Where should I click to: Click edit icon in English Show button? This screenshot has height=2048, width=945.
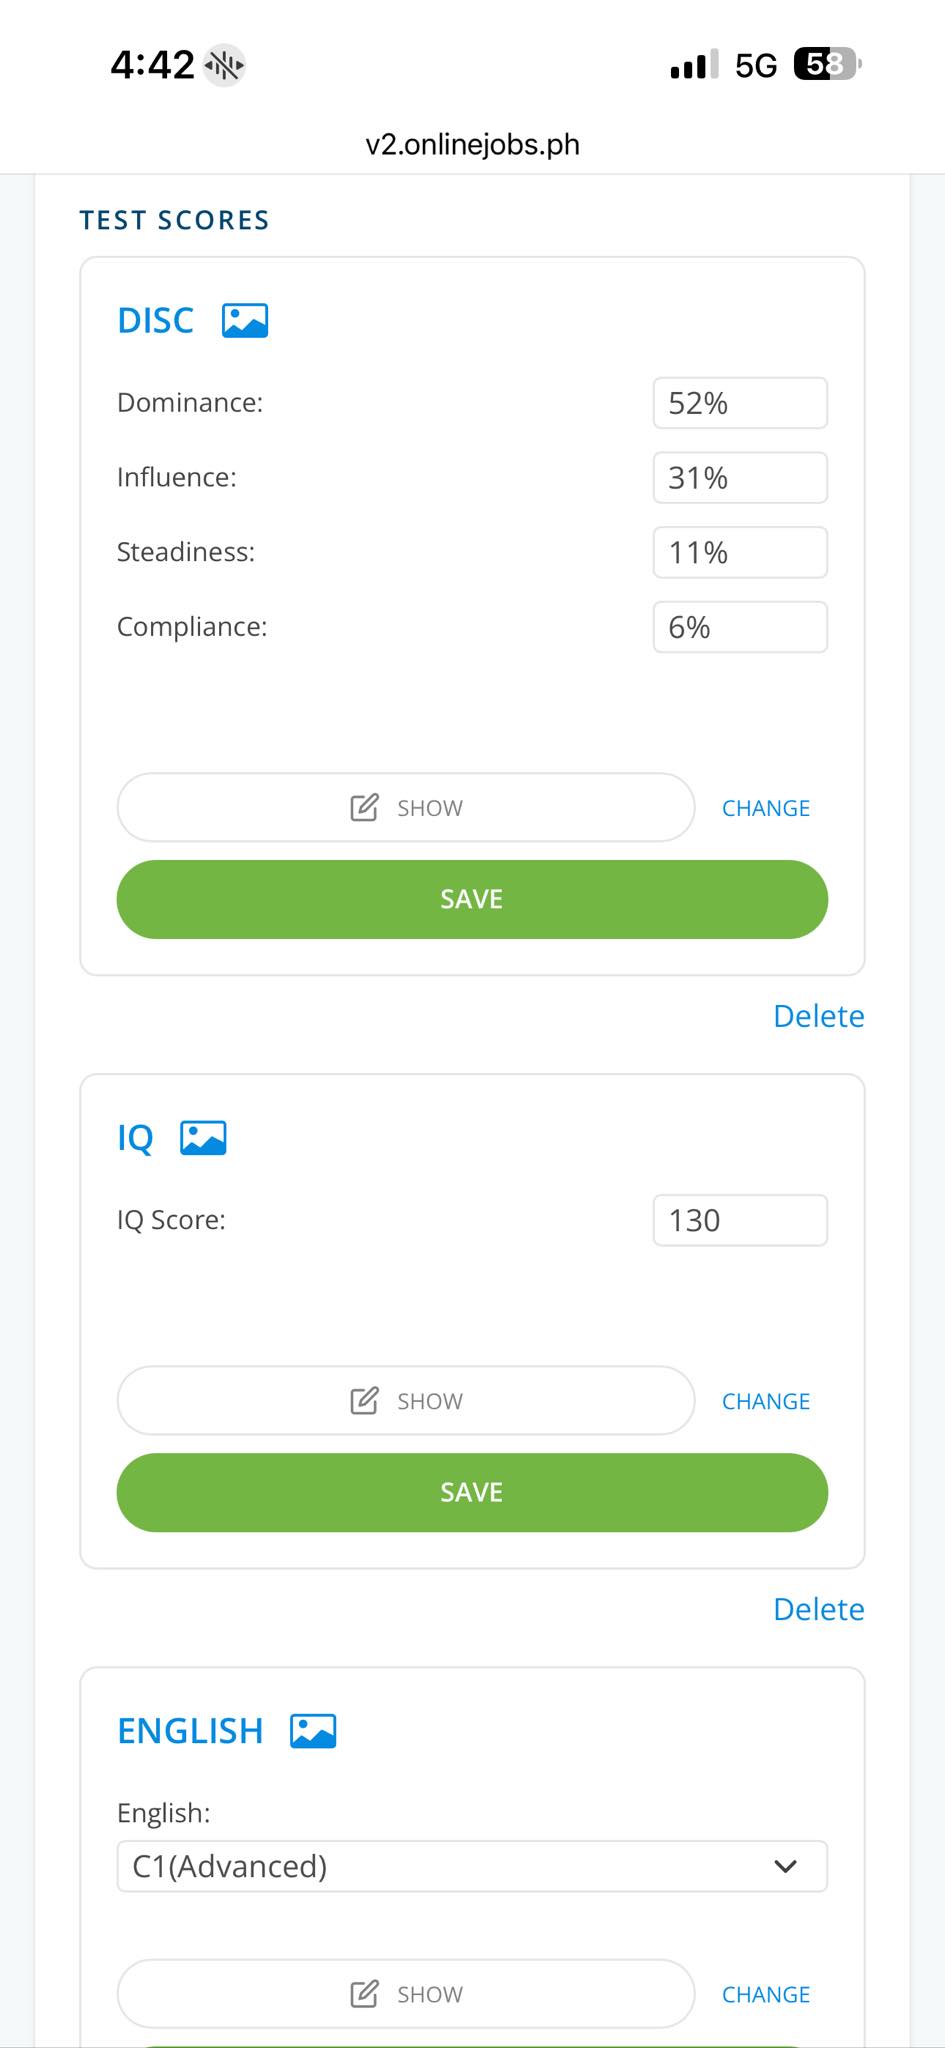[364, 1993]
